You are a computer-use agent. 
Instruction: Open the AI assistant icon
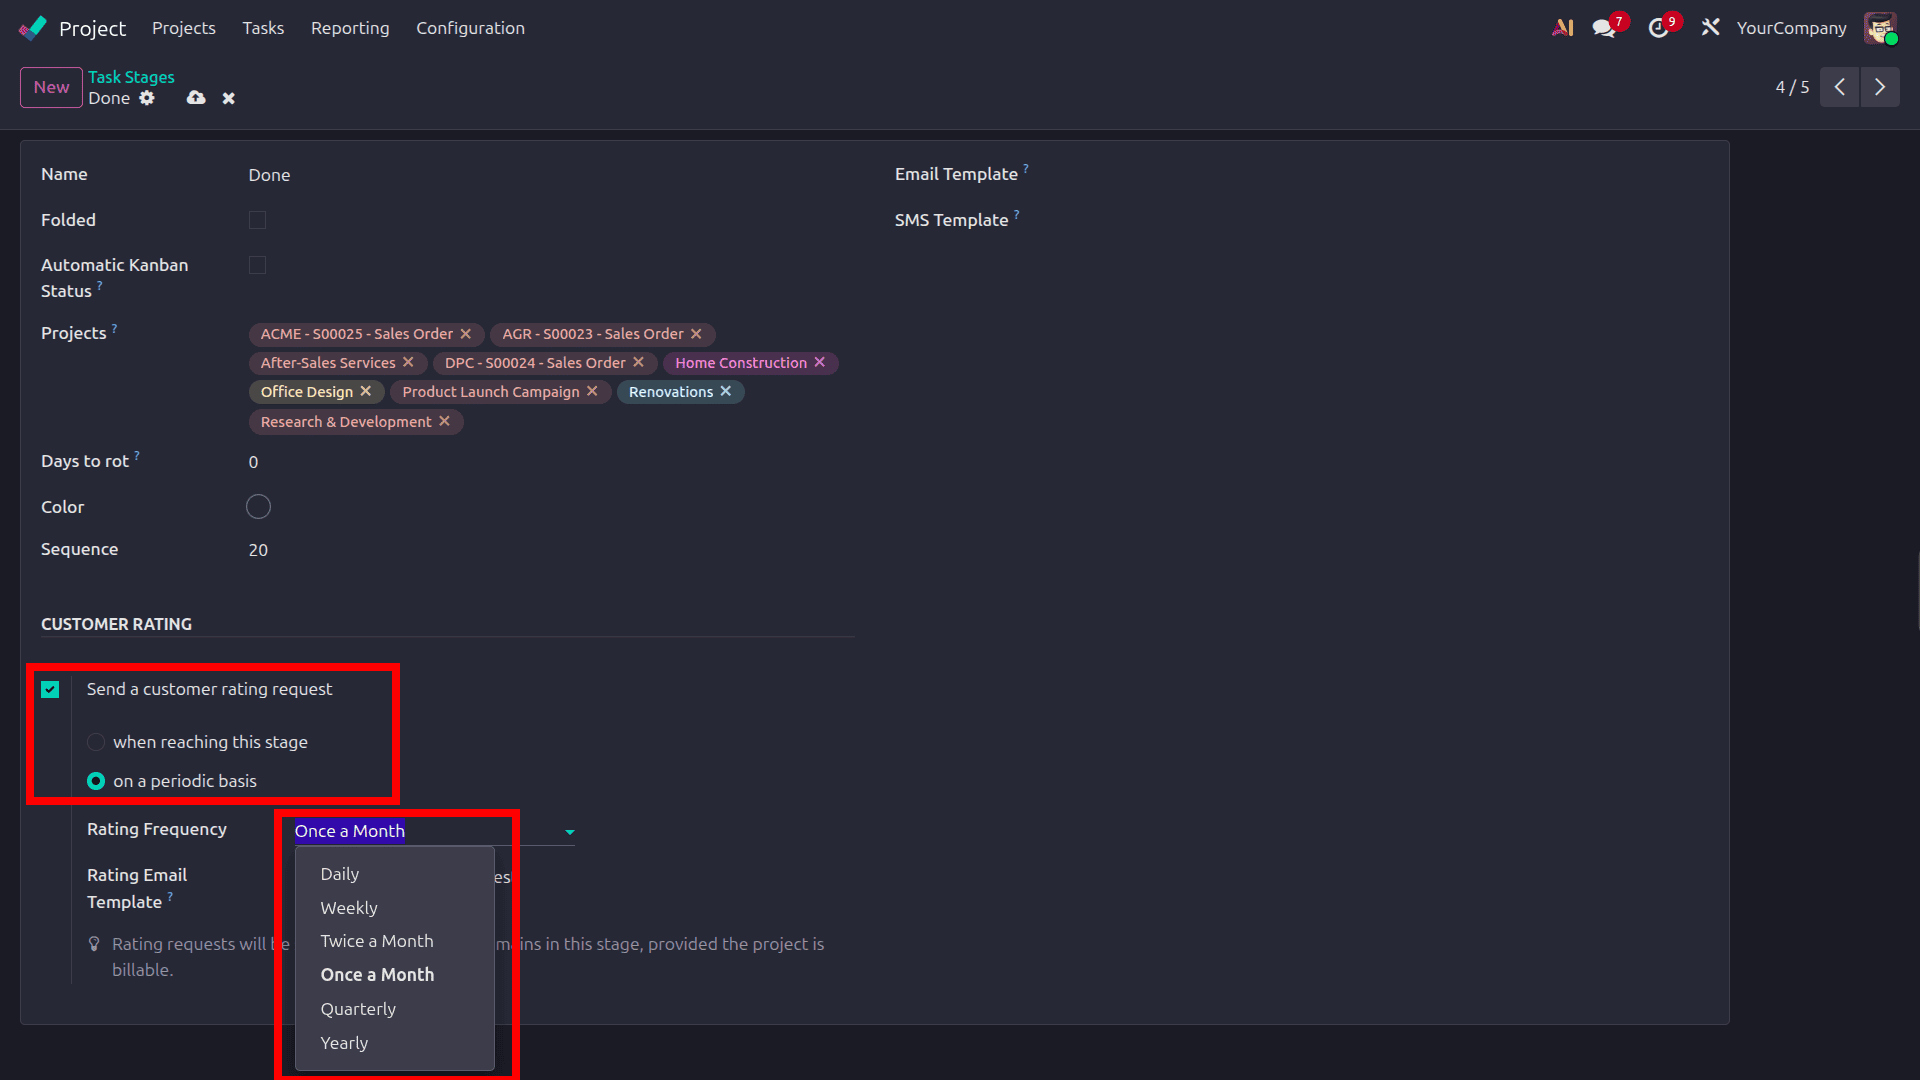pos(1563,28)
